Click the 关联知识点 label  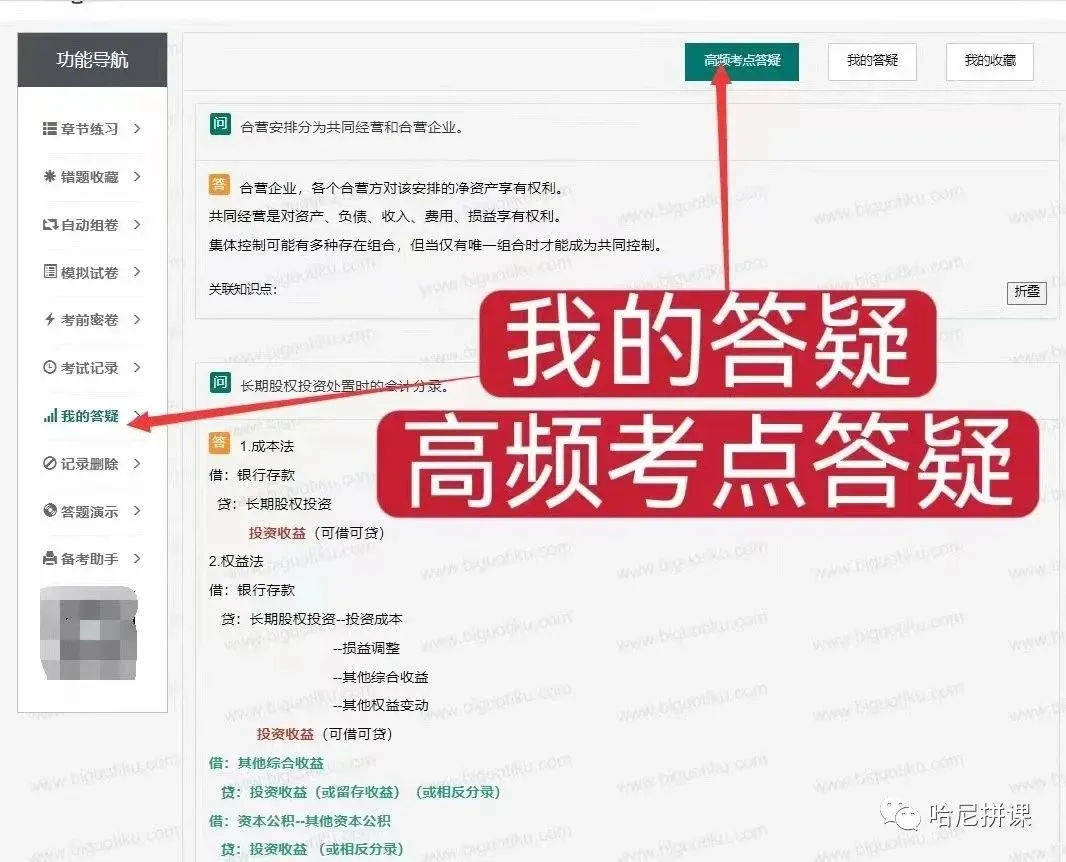[243, 289]
